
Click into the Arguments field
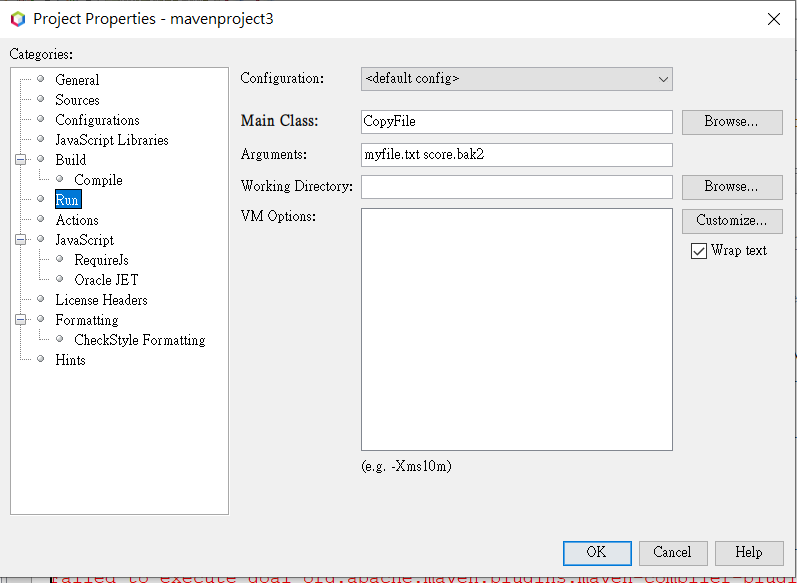click(x=516, y=155)
